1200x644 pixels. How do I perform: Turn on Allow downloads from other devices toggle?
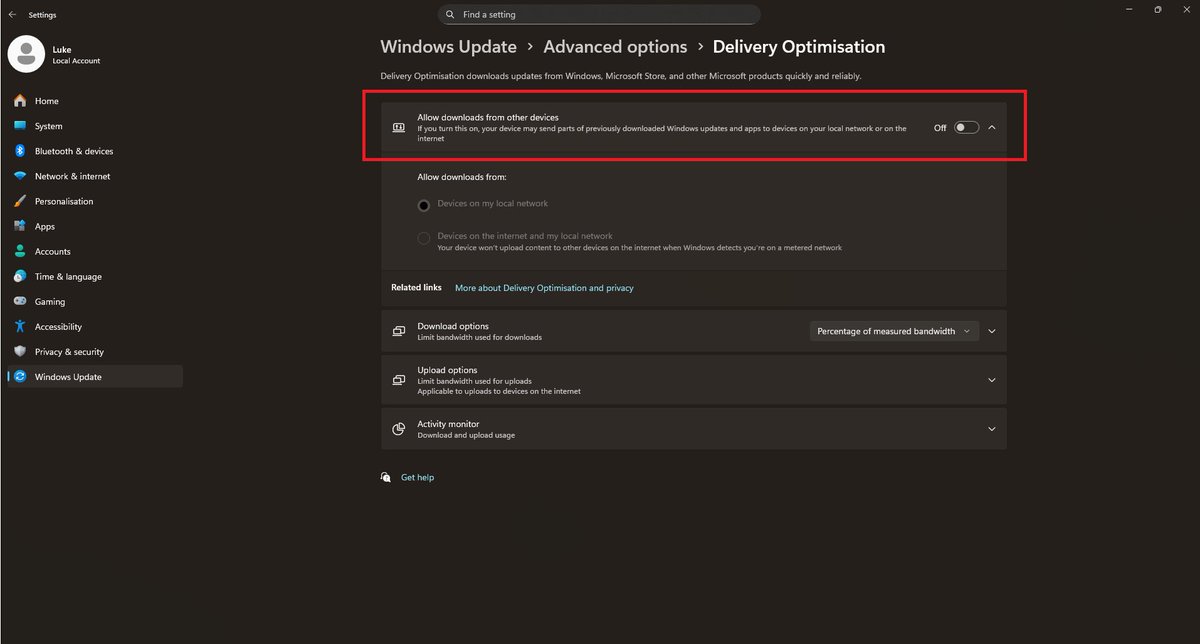[x=966, y=127]
